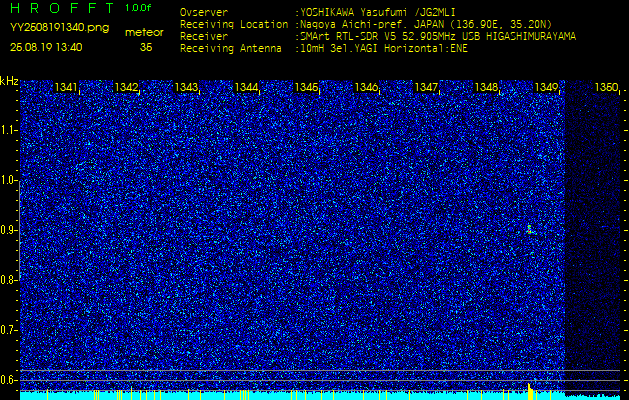Click the 'meteor' label in header

pos(144,33)
